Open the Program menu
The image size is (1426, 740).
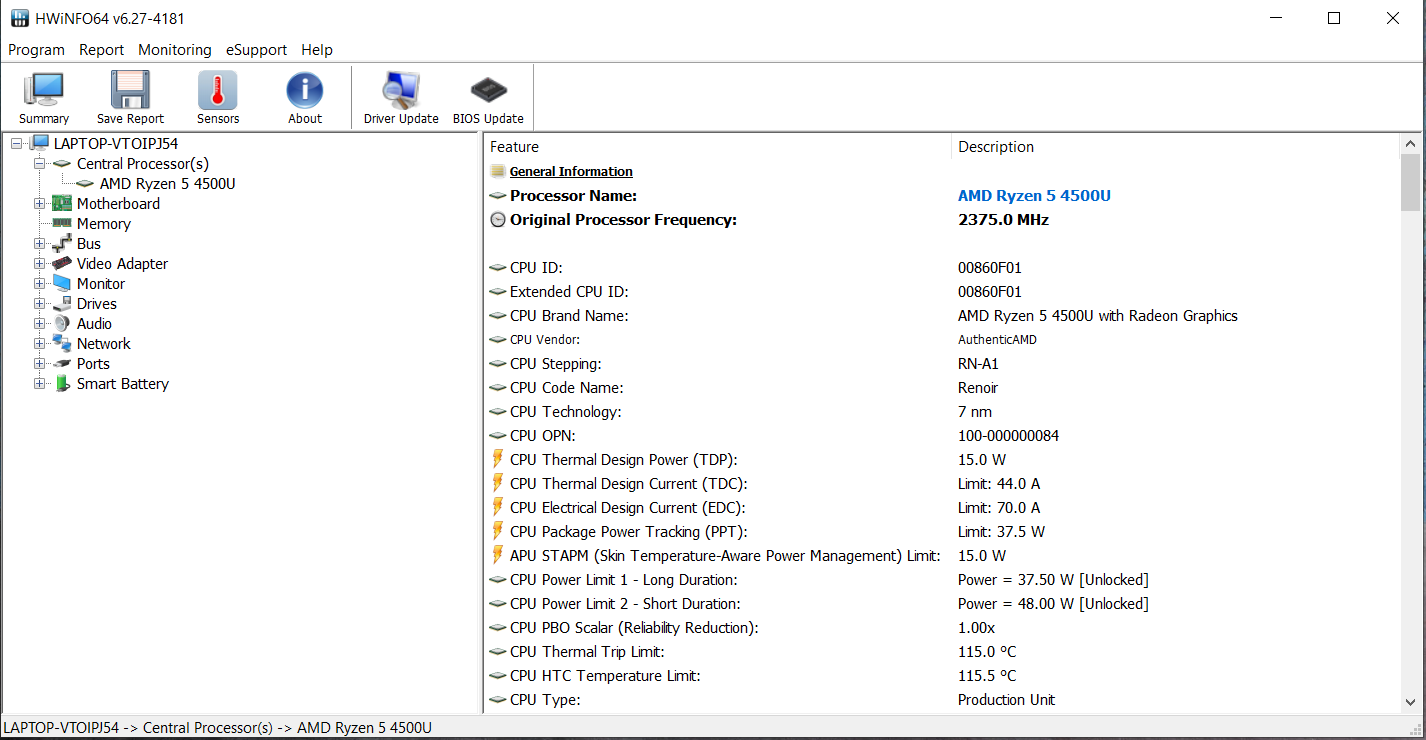click(x=36, y=50)
